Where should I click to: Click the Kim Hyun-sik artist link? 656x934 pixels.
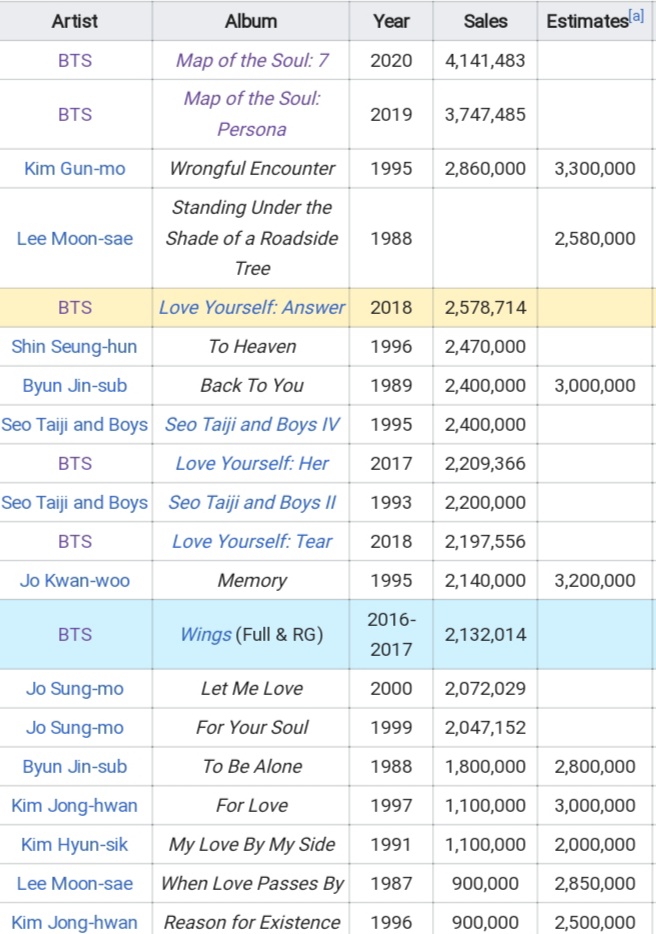click(x=74, y=845)
